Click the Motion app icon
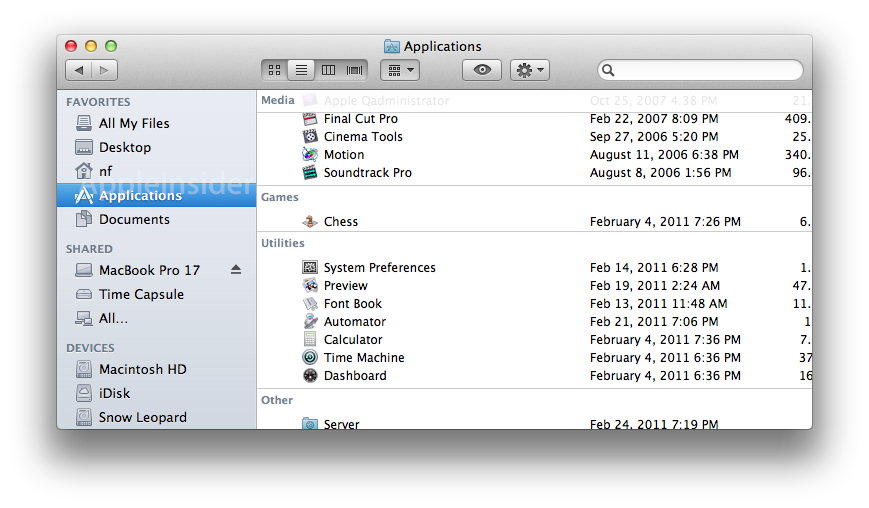This screenshot has height=508, width=869. (310, 155)
